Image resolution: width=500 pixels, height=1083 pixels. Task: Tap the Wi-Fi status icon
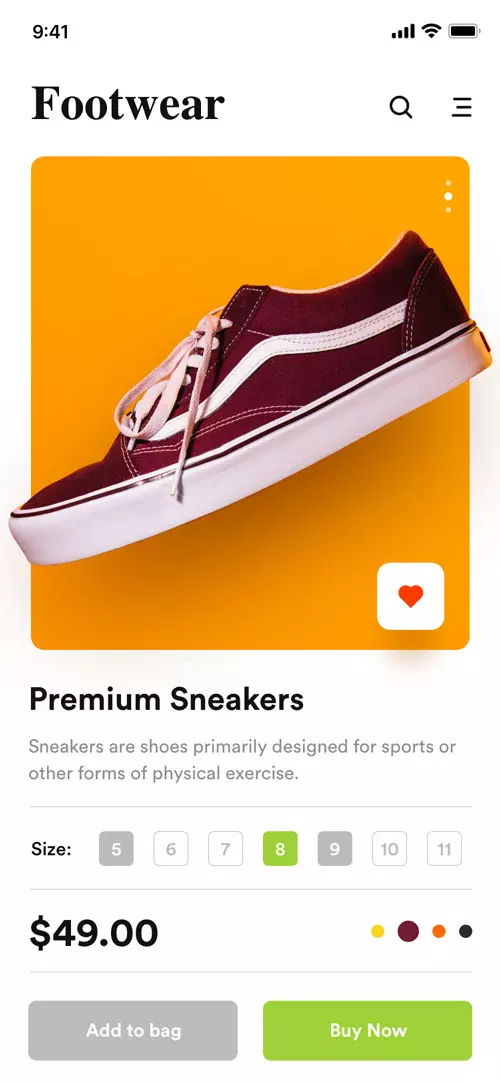pyautogui.click(x=432, y=31)
